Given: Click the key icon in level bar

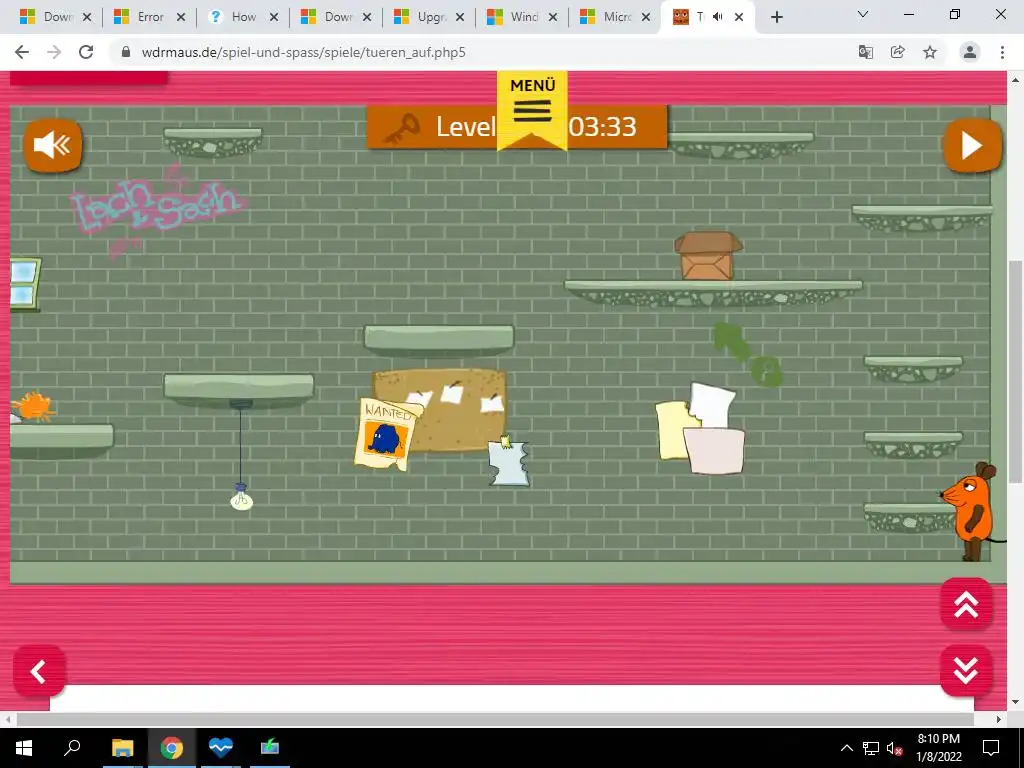Looking at the screenshot, I should point(402,128).
